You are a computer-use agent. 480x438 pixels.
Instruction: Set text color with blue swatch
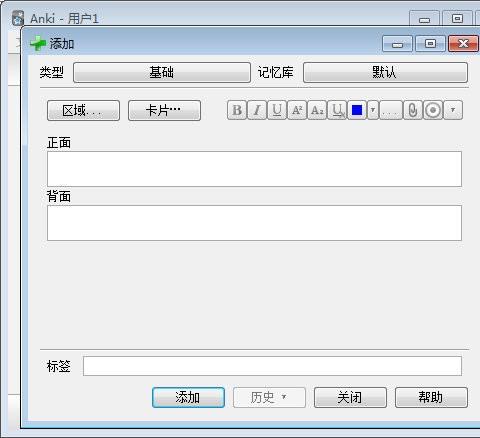pyautogui.click(x=357, y=110)
